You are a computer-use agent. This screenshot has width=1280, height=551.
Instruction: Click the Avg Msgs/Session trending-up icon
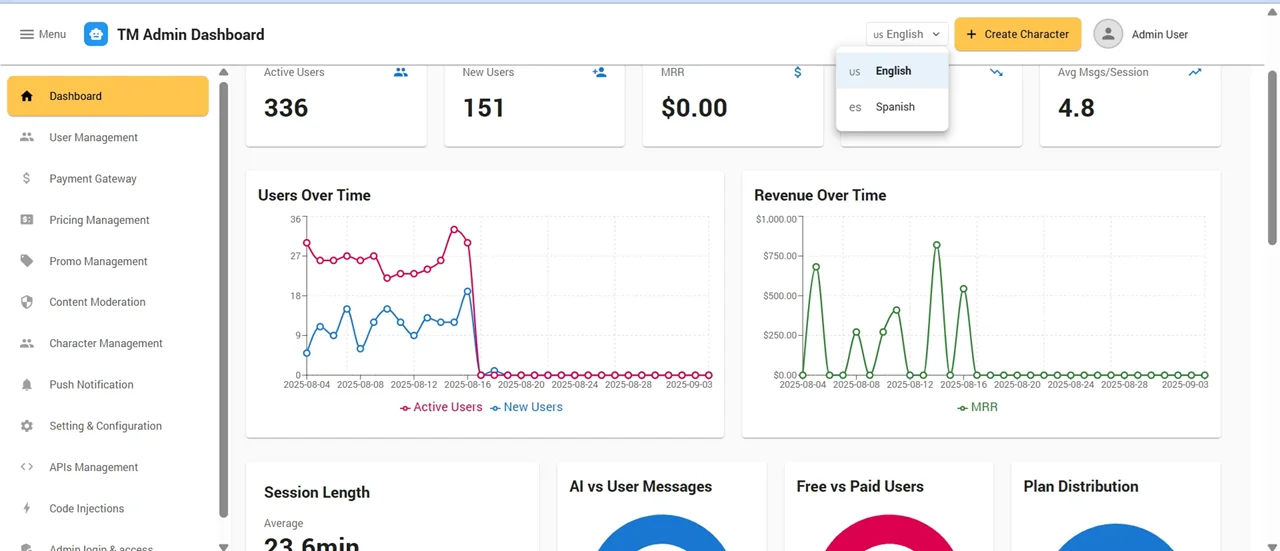1195,73
